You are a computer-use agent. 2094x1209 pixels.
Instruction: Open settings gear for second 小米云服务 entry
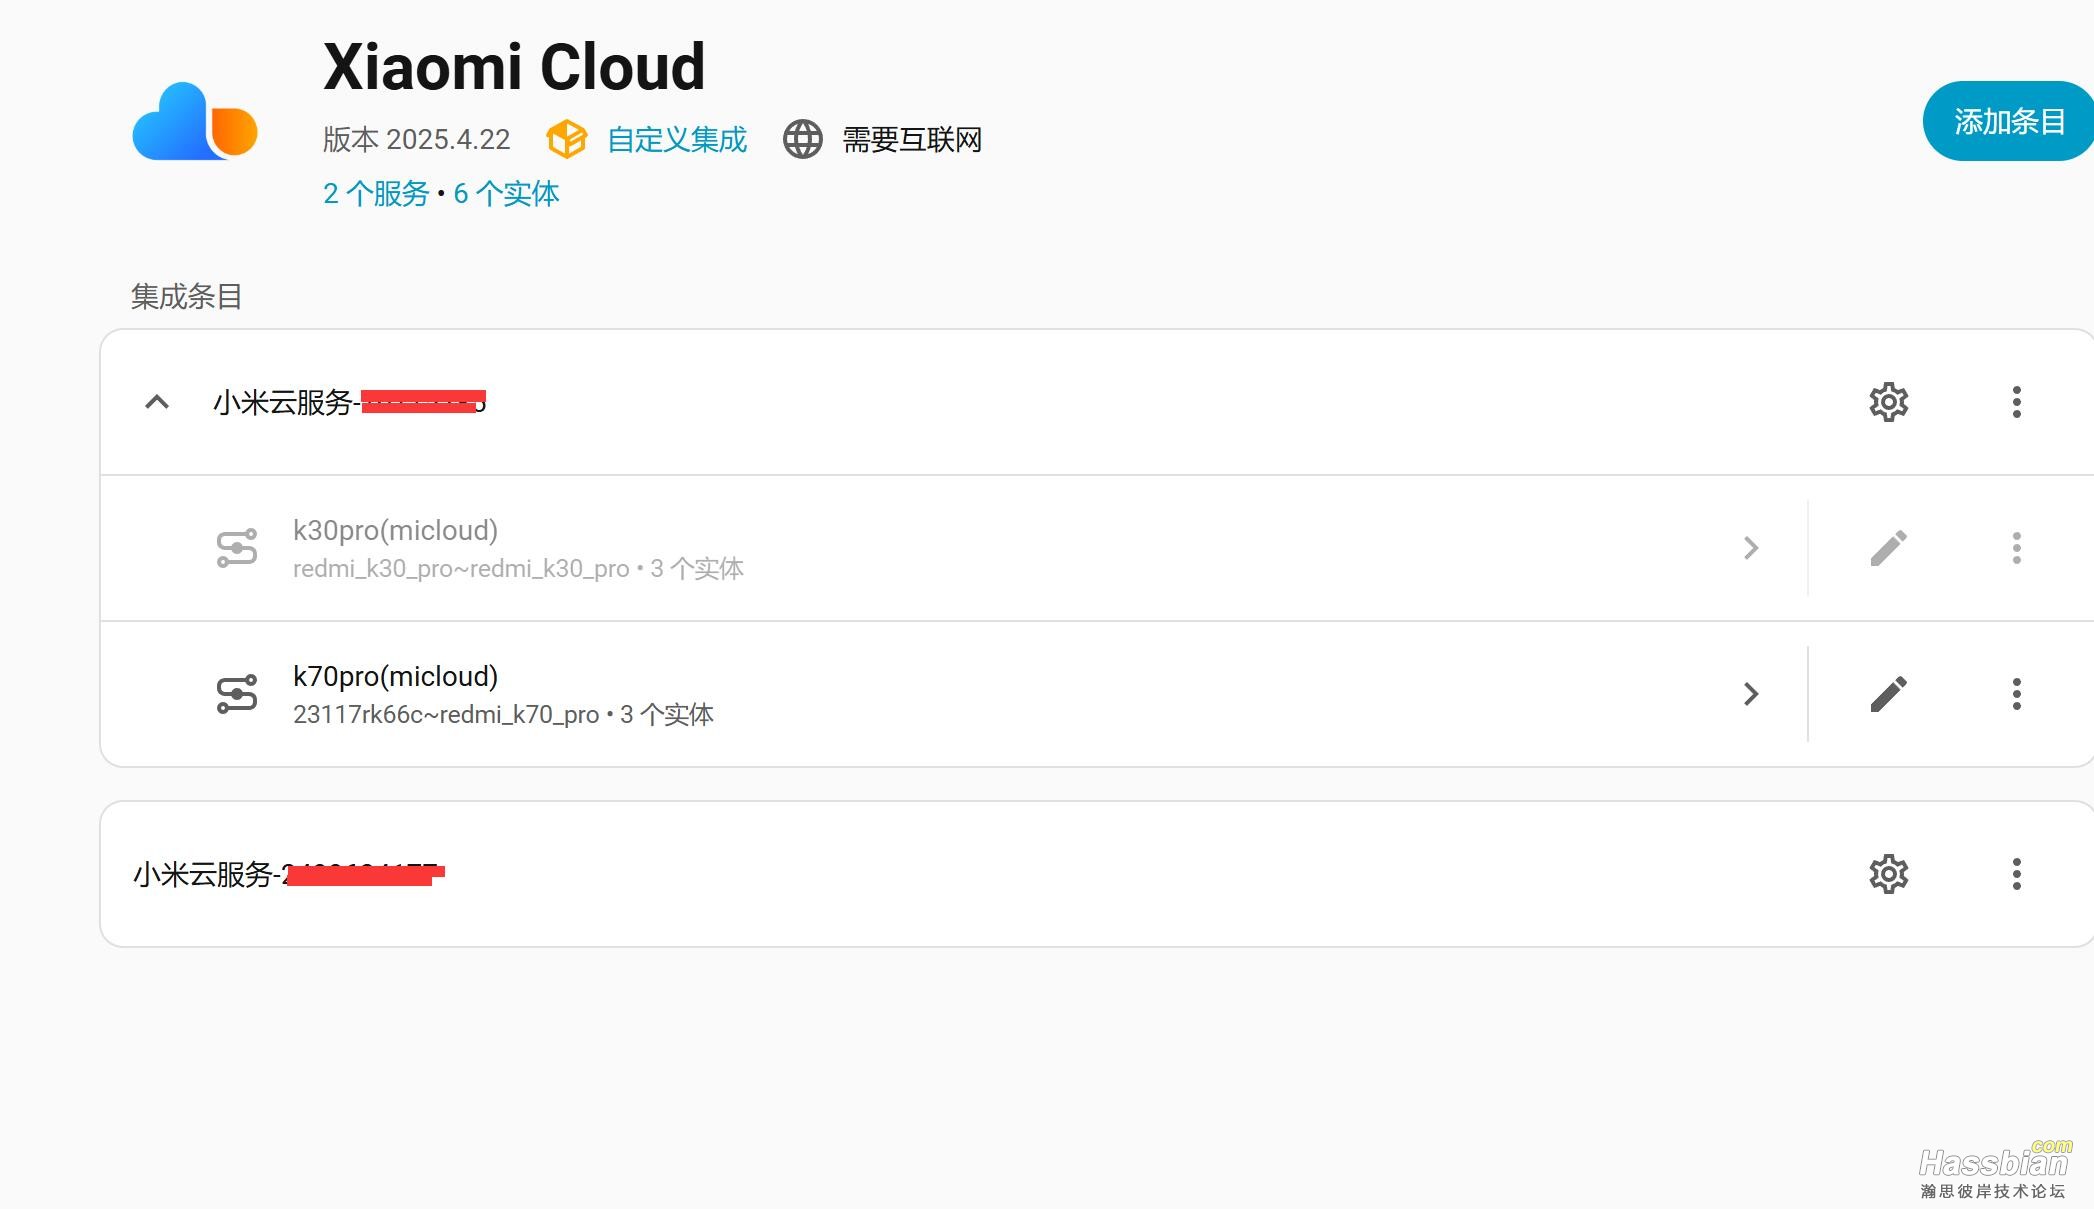coord(1888,874)
